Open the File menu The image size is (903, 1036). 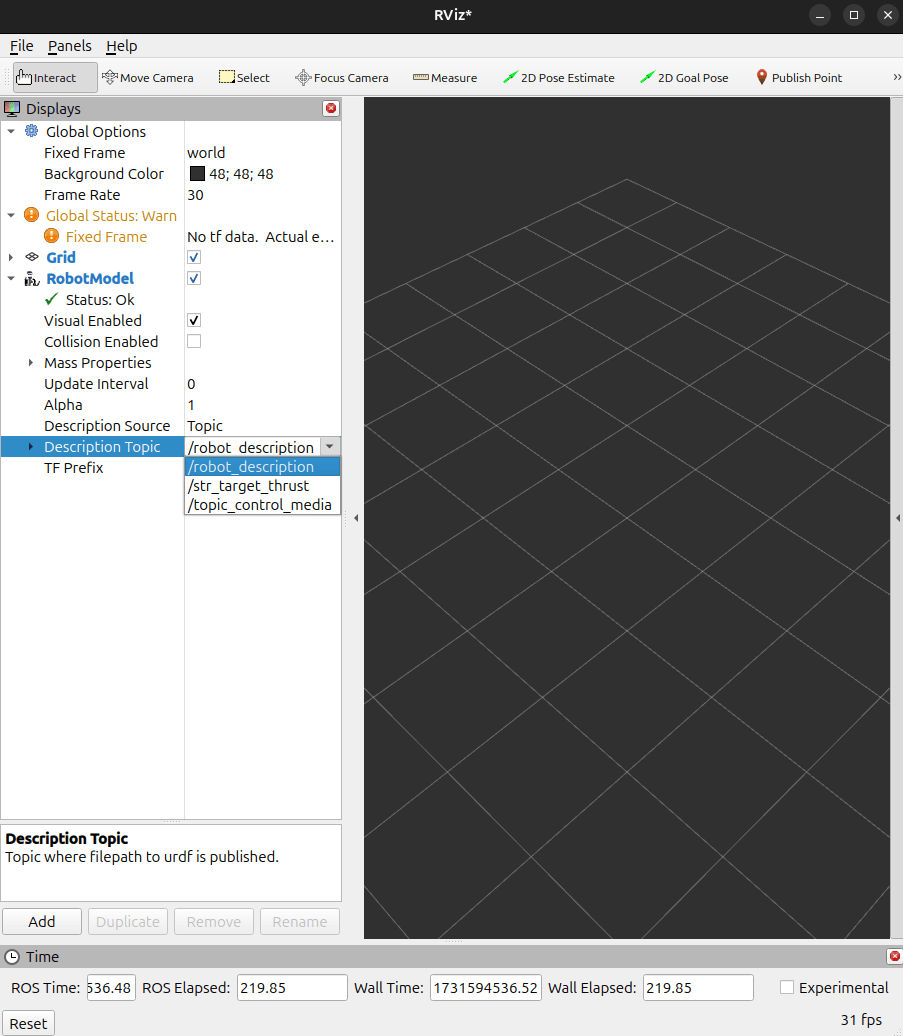[x=21, y=46]
